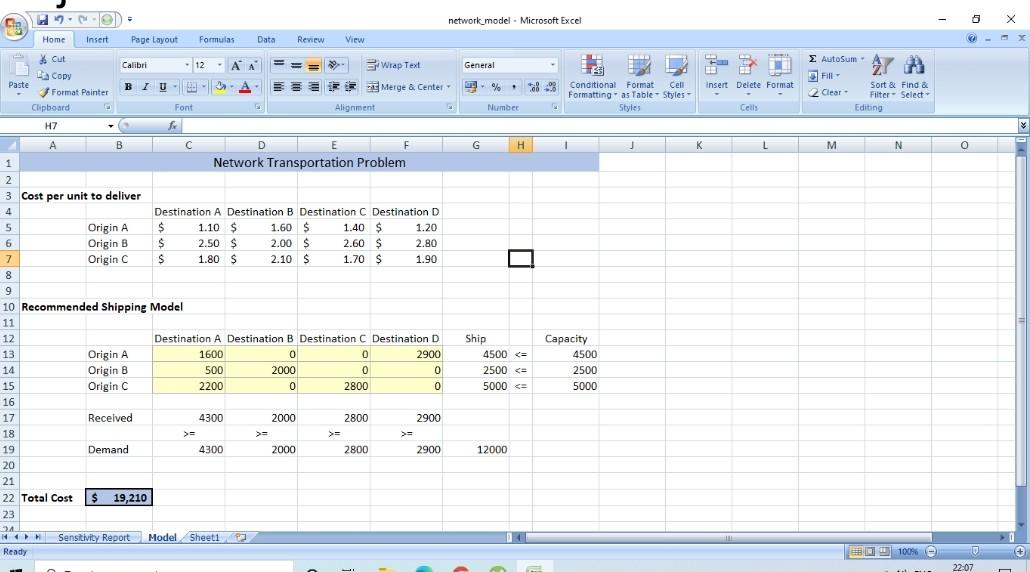Insert cells via Insert button
The image size is (1030, 572).
pyautogui.click(x=716, y=76)
